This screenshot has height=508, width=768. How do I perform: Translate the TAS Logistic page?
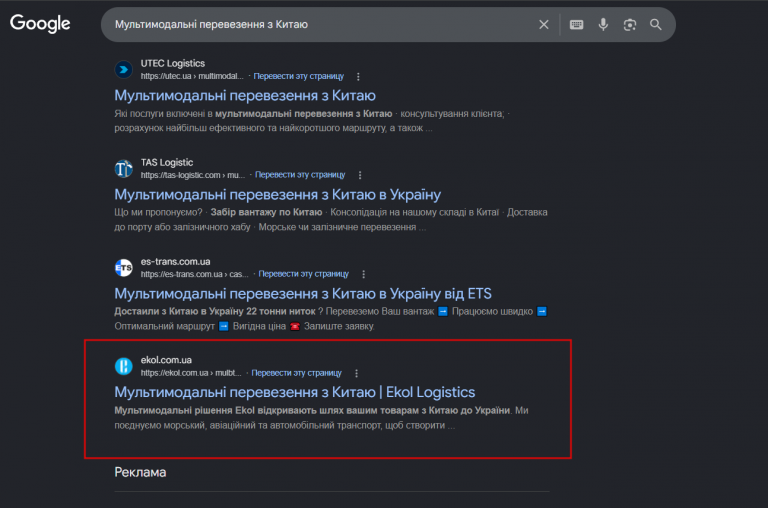pos(300,175)
